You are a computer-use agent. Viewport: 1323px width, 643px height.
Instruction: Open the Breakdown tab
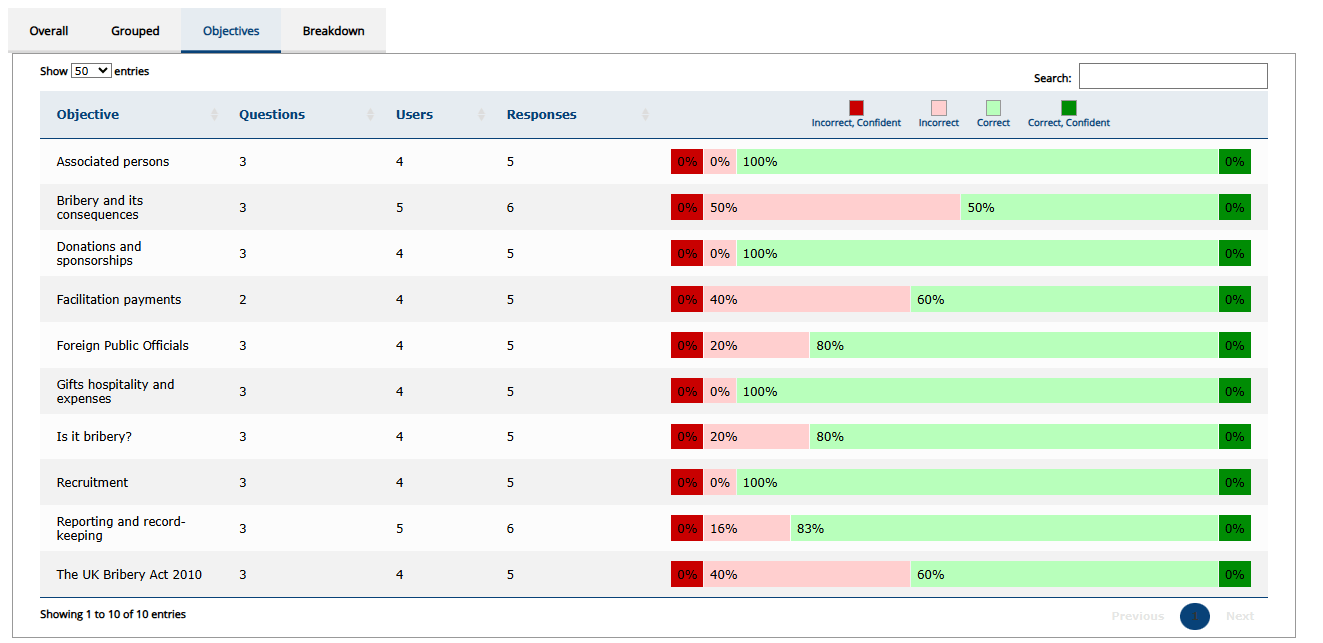[x=333, y=31]
